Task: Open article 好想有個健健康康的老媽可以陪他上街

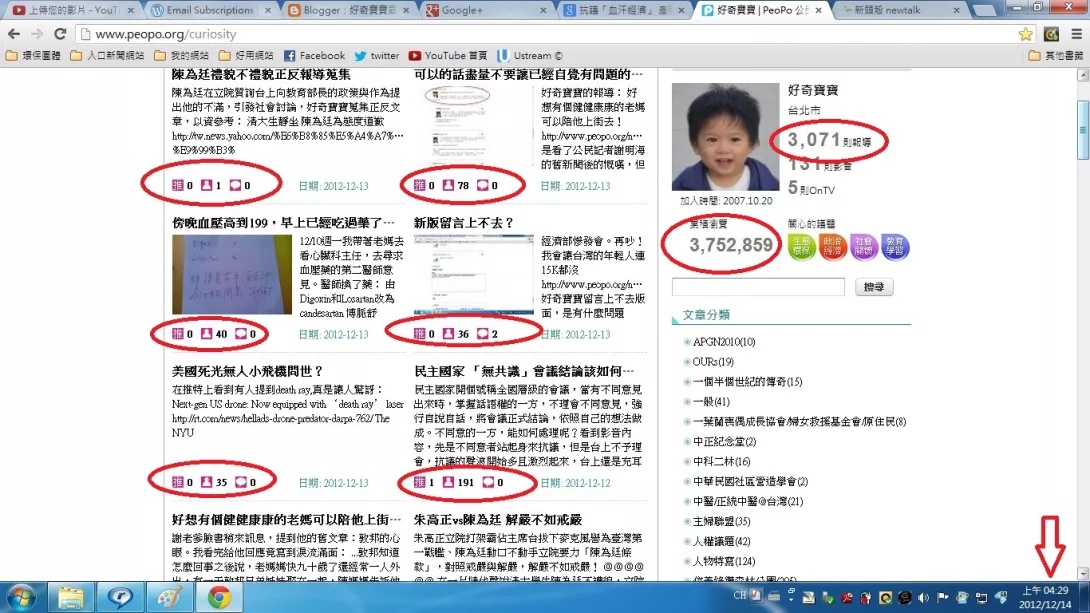Action: coord(286,520)
